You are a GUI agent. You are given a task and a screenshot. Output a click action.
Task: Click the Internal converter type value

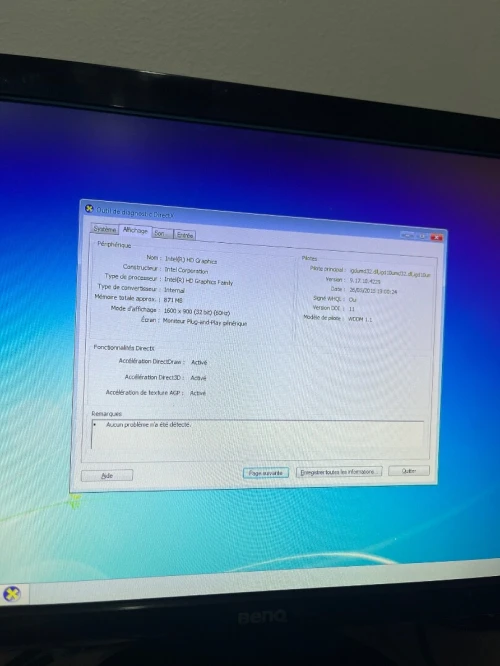pos(174,290)
